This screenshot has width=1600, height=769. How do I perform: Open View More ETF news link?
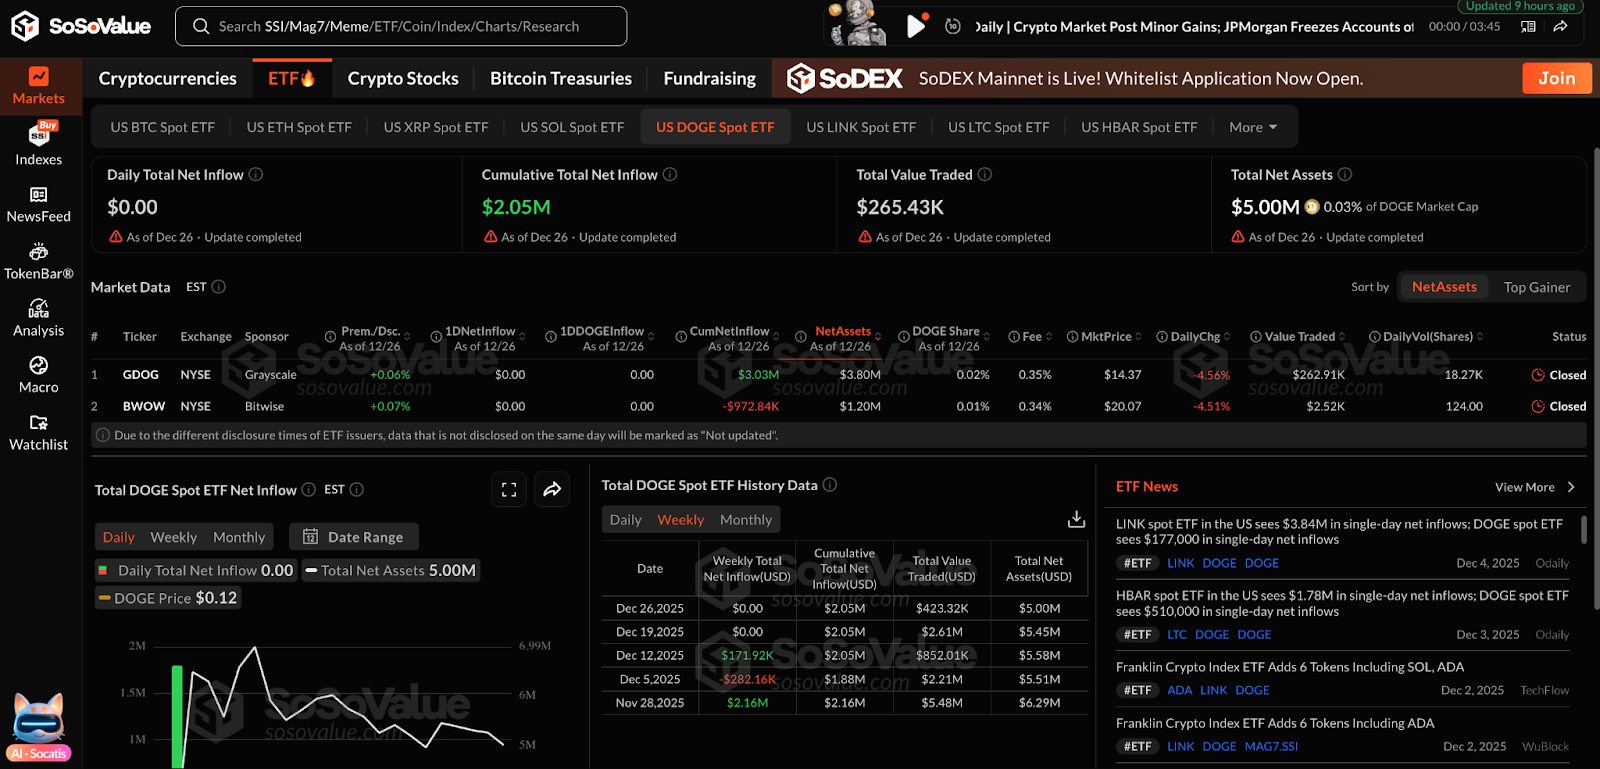click(1534, 487)
